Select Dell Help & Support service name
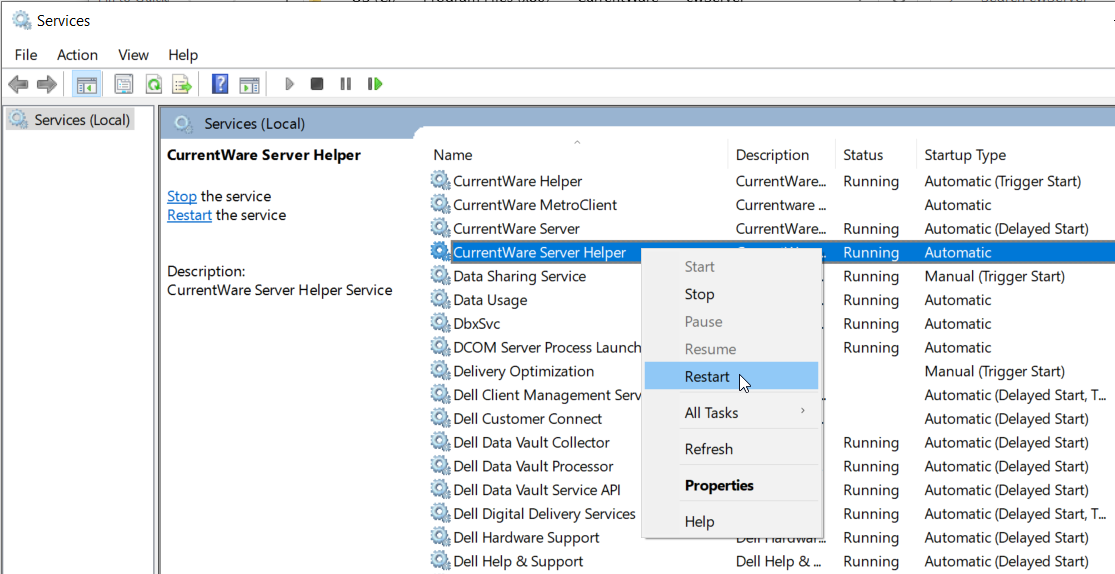Viewport: 1115px width, 574px height. [x=518, y=561]
